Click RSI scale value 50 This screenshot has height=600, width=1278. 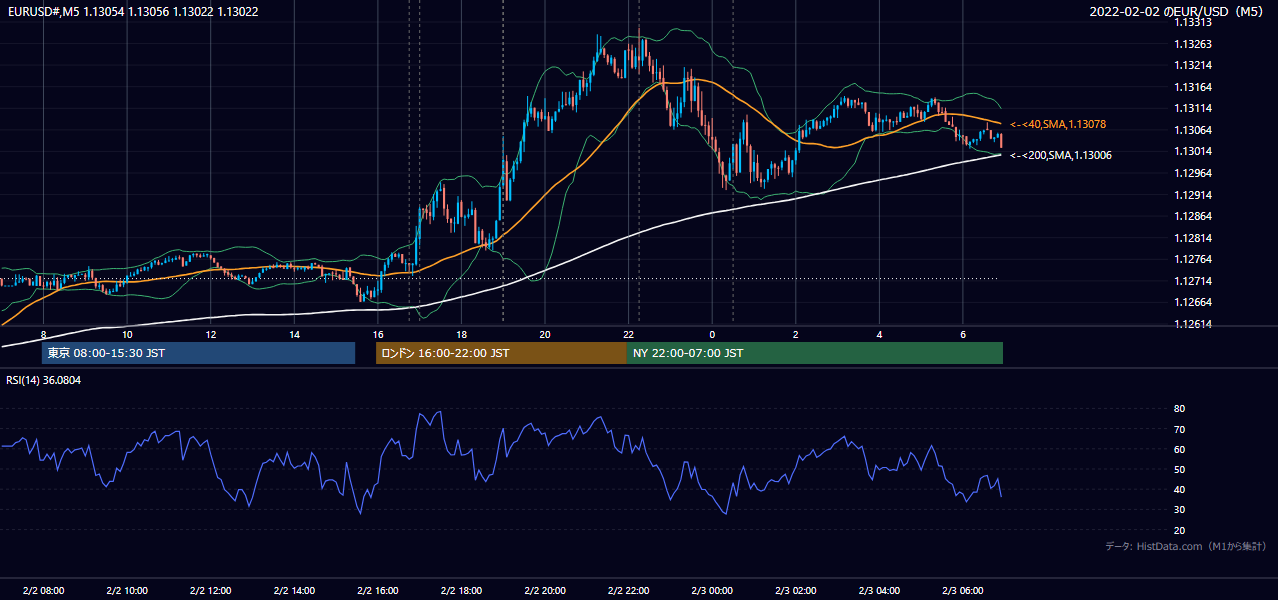click(x=1180, y=469)
